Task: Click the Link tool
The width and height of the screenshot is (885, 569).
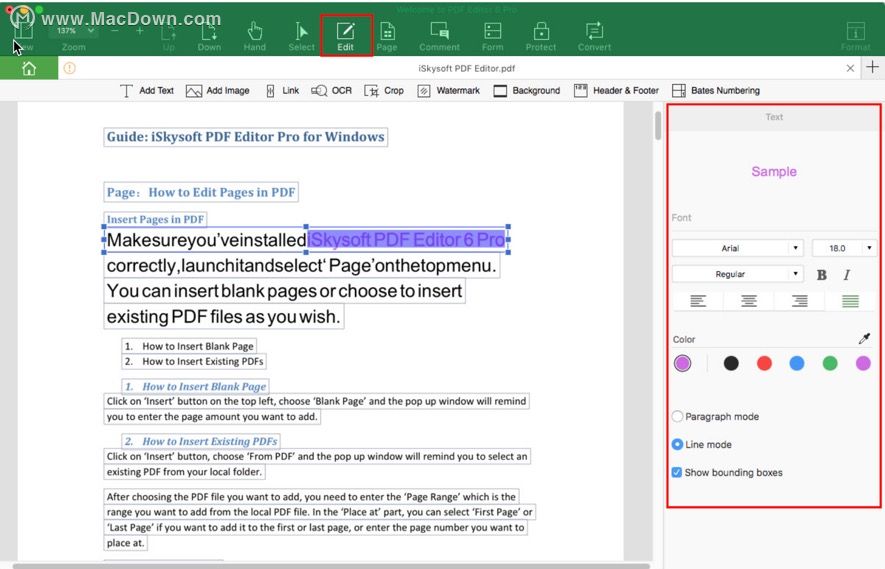Action: 282,90
